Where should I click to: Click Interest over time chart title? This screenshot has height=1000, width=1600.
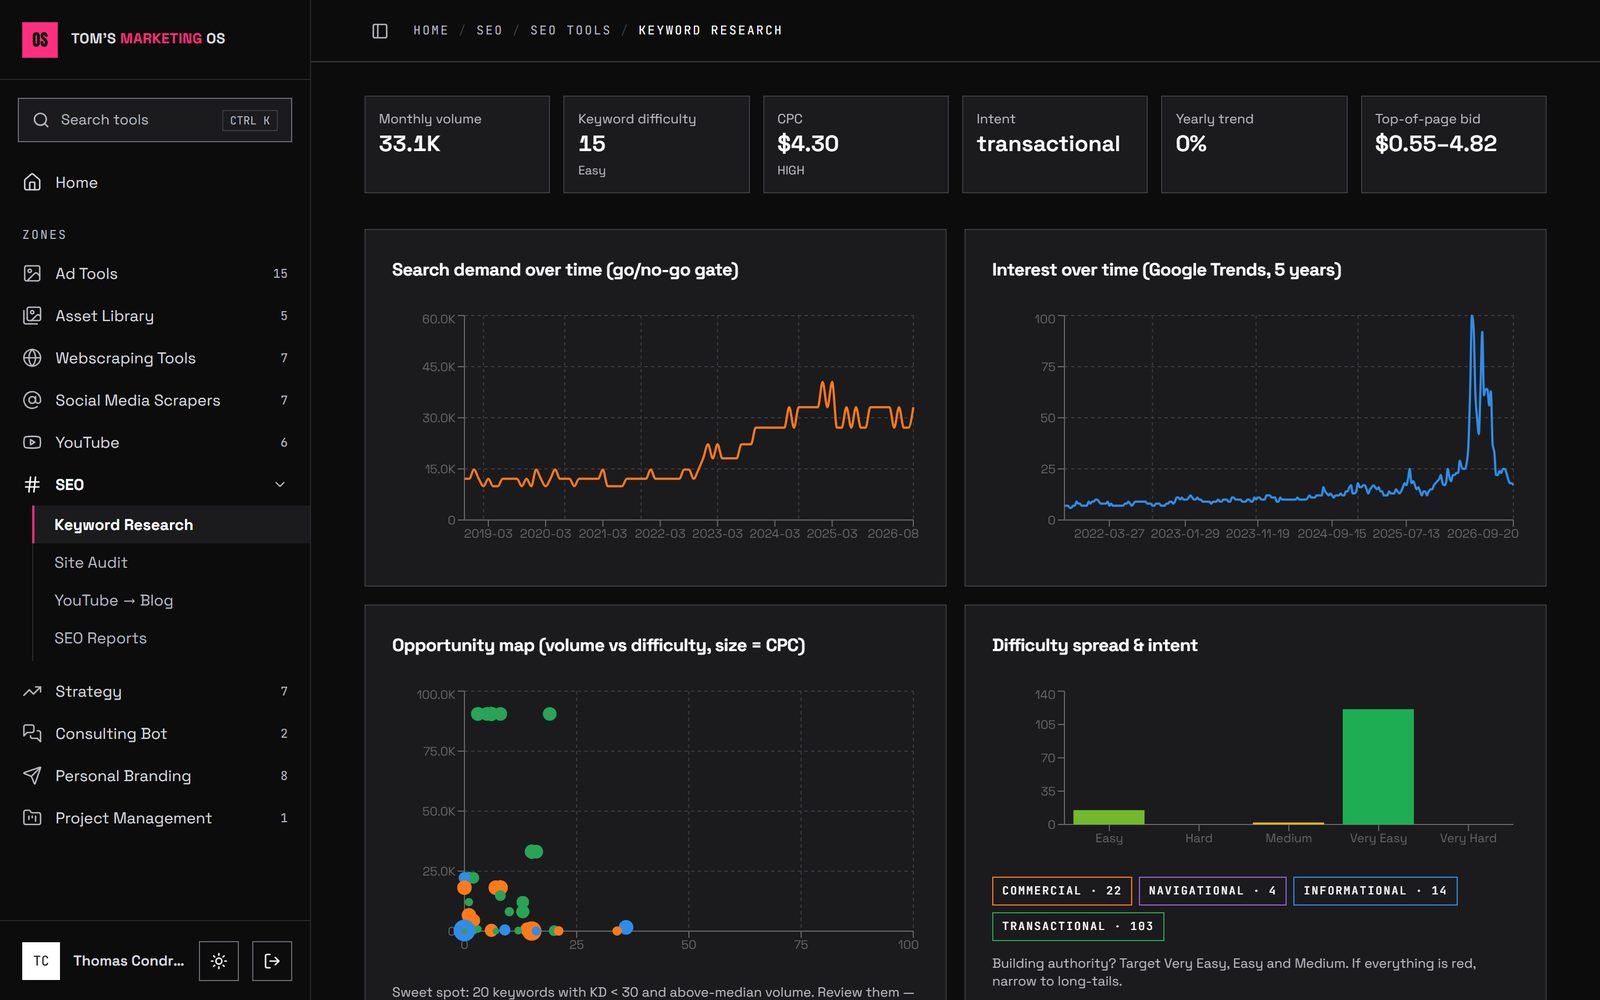(1166, 270)
